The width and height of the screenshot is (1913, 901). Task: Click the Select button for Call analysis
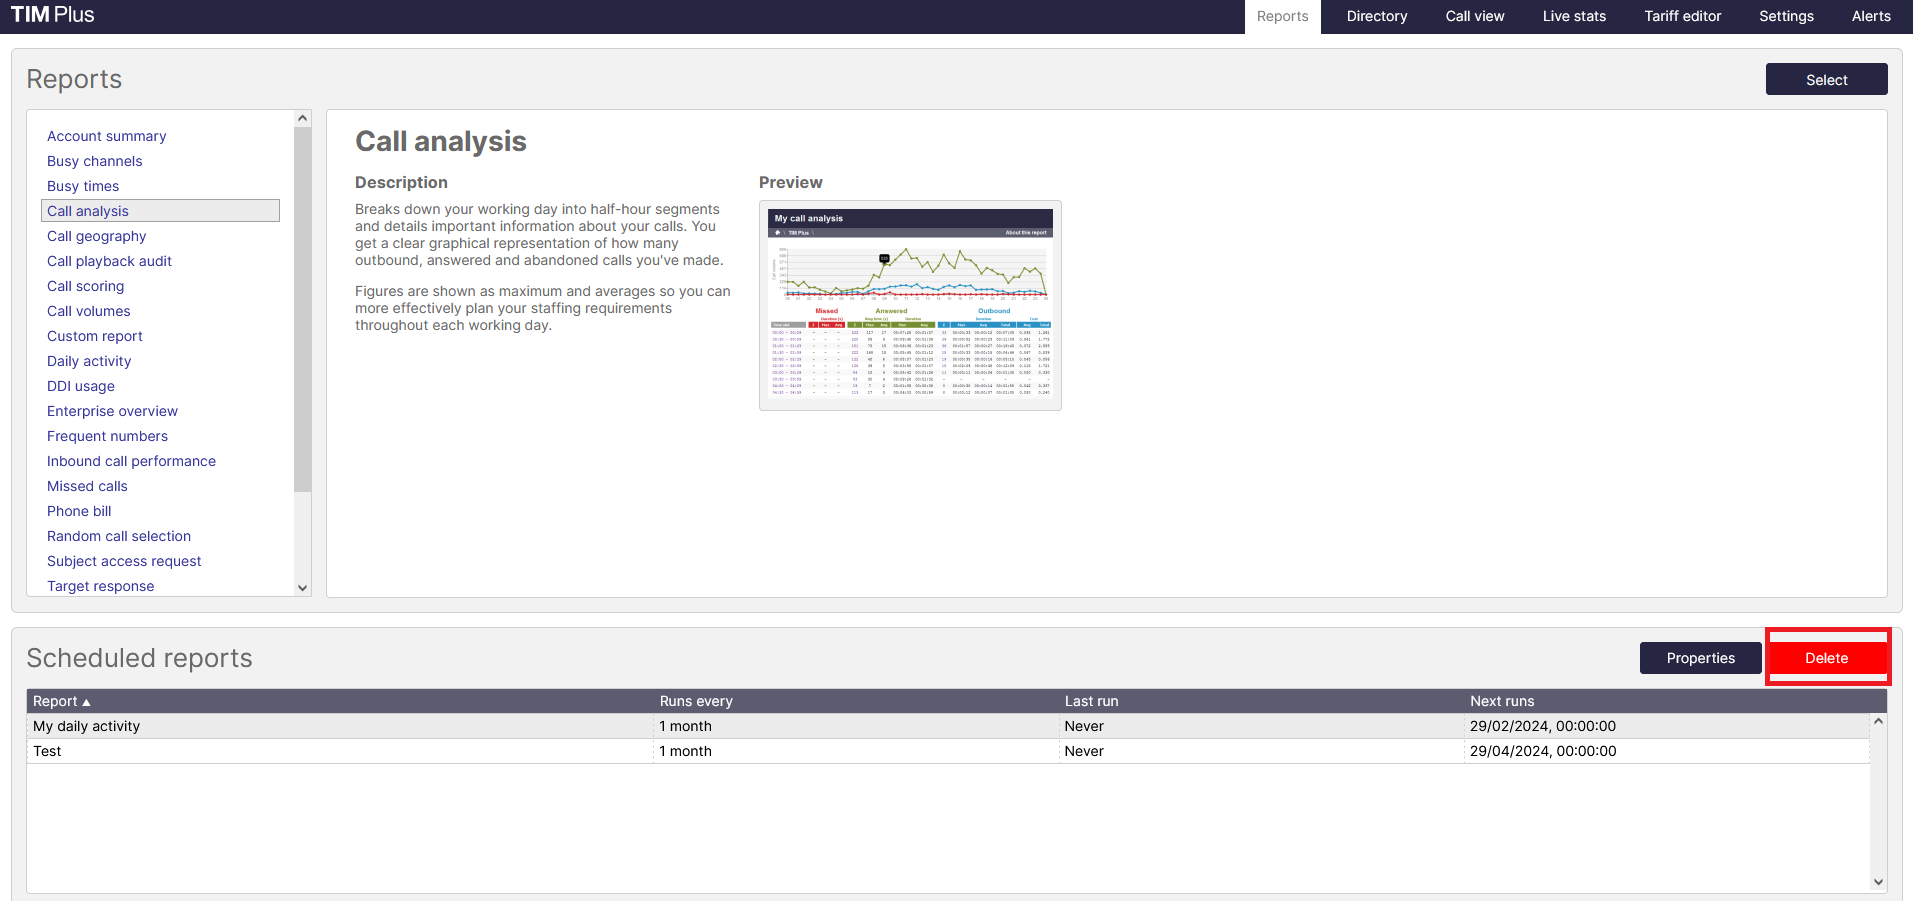click(x=1826, y=79)
